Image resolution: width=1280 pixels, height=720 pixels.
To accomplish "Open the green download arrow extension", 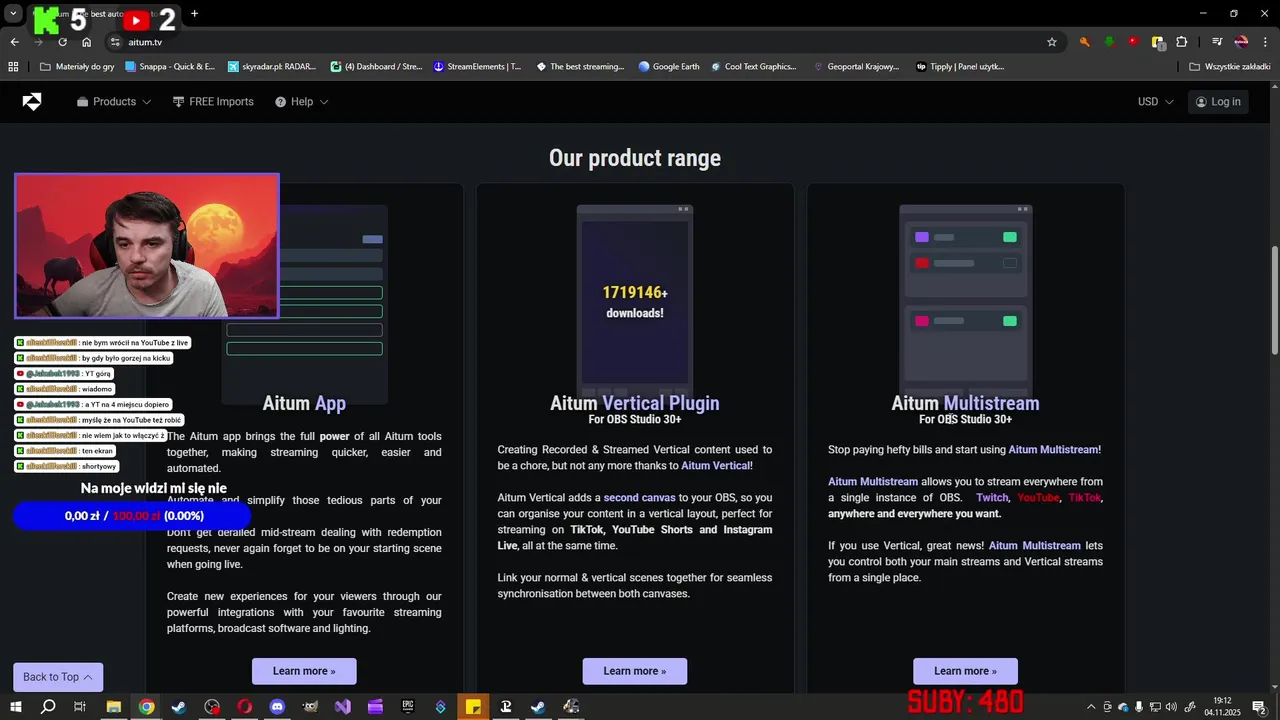I will [1109, 42].
